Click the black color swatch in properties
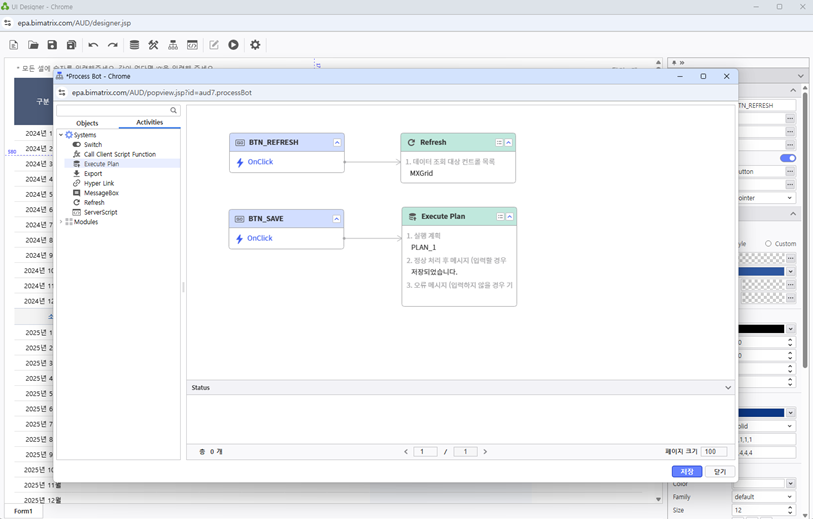The height and width of the screenshot is (519, 813). click(x=761, y=329)
